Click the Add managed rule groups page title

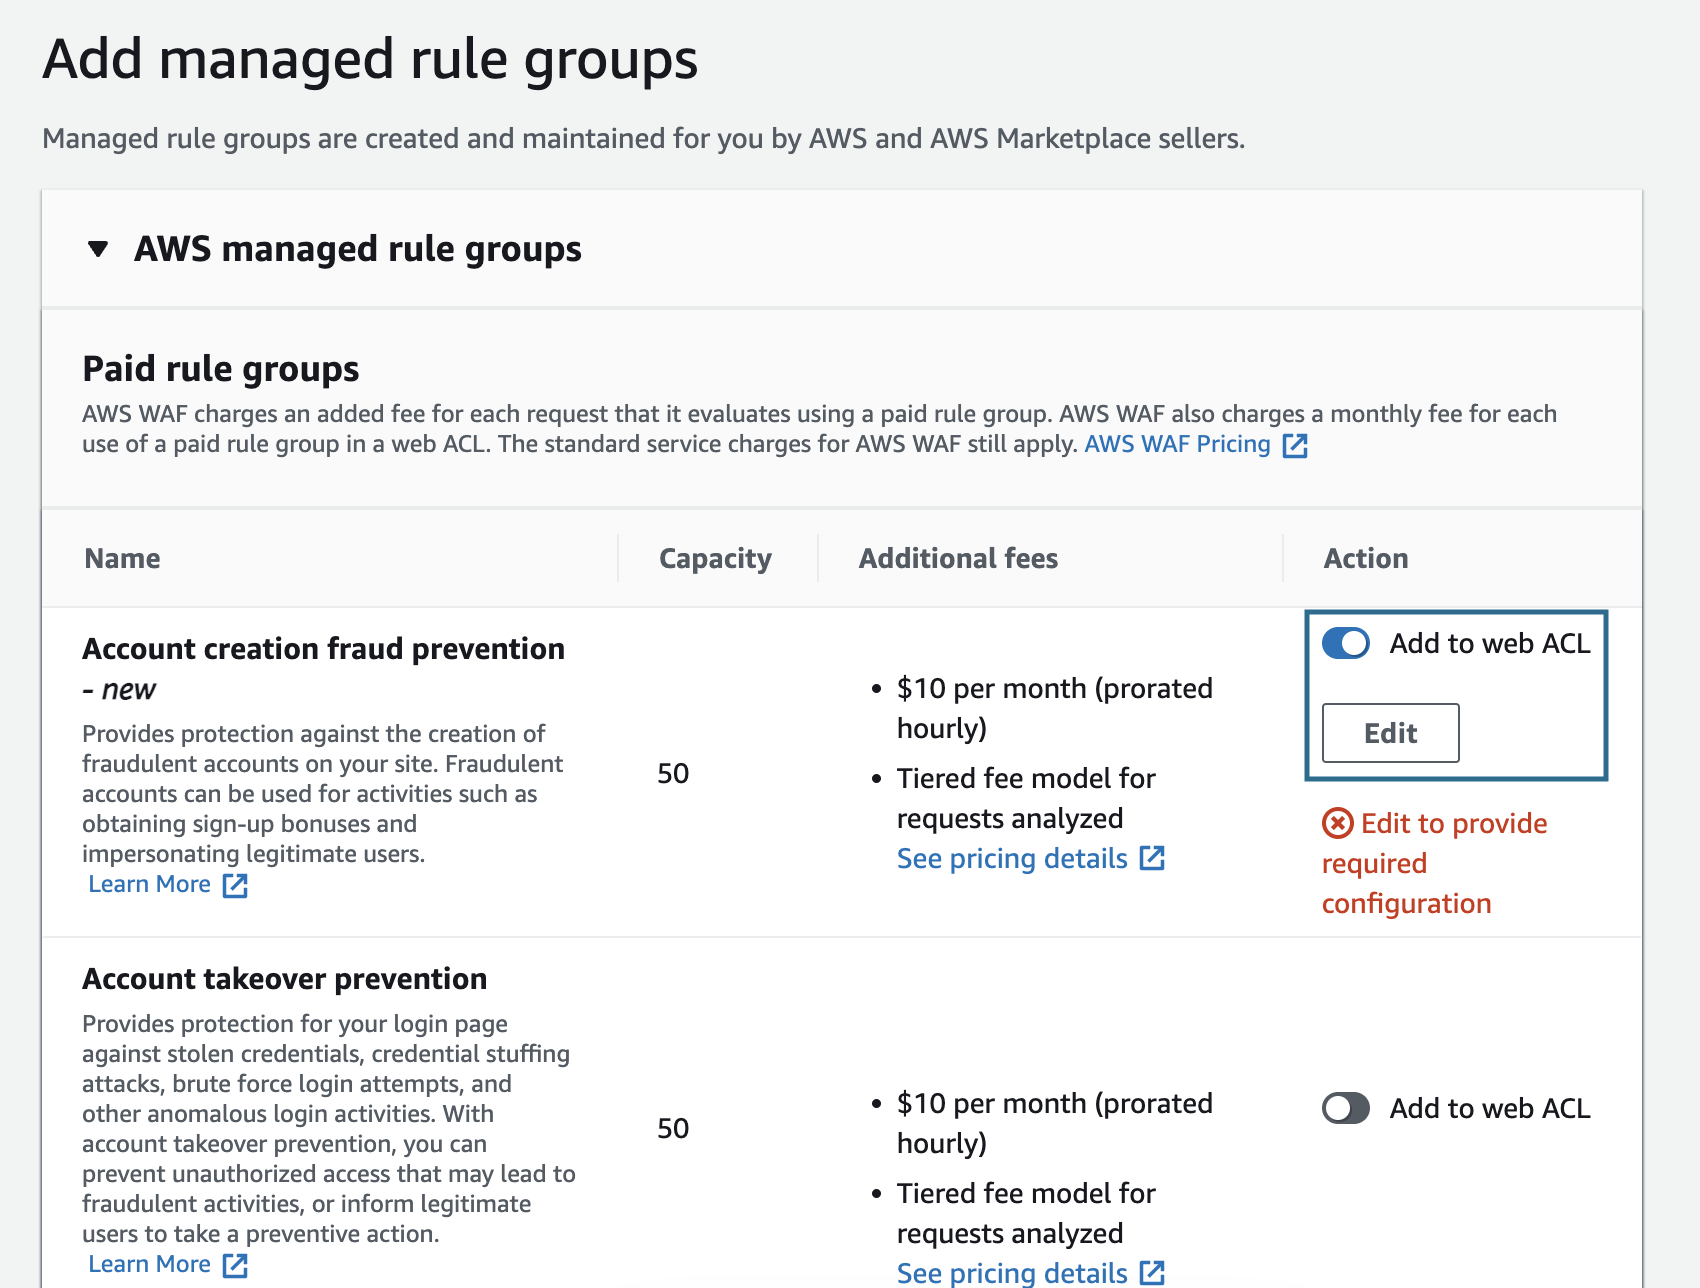point(370,60)
